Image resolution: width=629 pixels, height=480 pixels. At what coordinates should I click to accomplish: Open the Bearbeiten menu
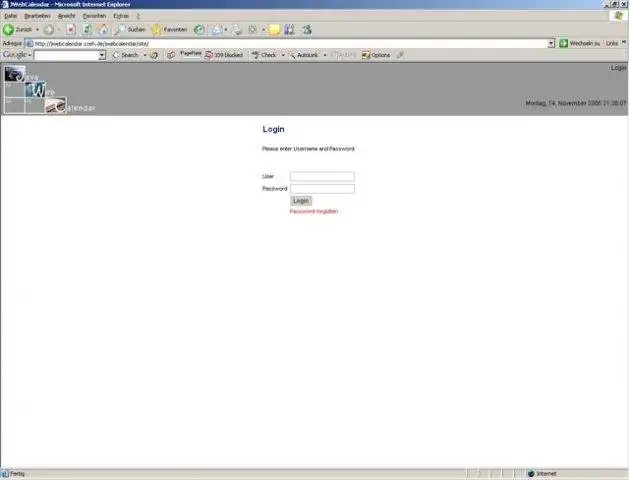click(37, 16)
